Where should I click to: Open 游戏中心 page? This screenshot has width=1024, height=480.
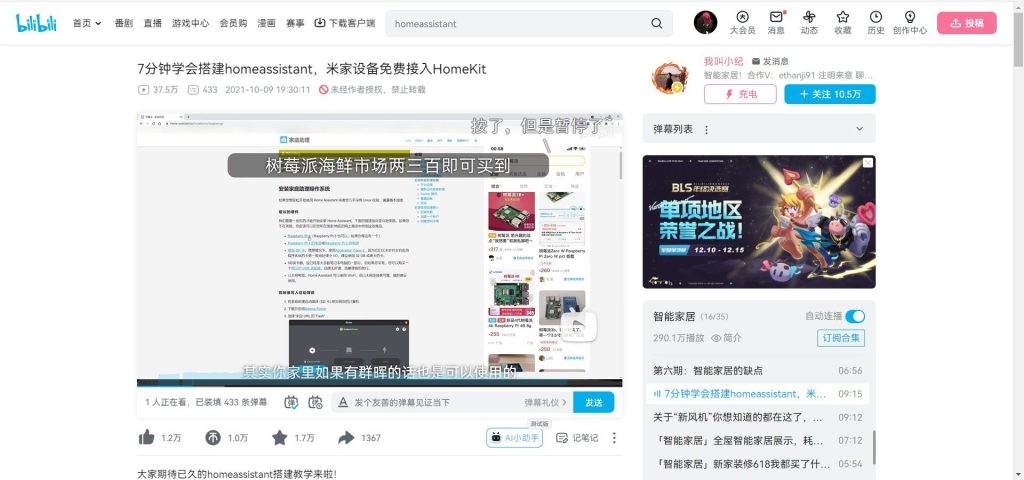coord(190,23)
